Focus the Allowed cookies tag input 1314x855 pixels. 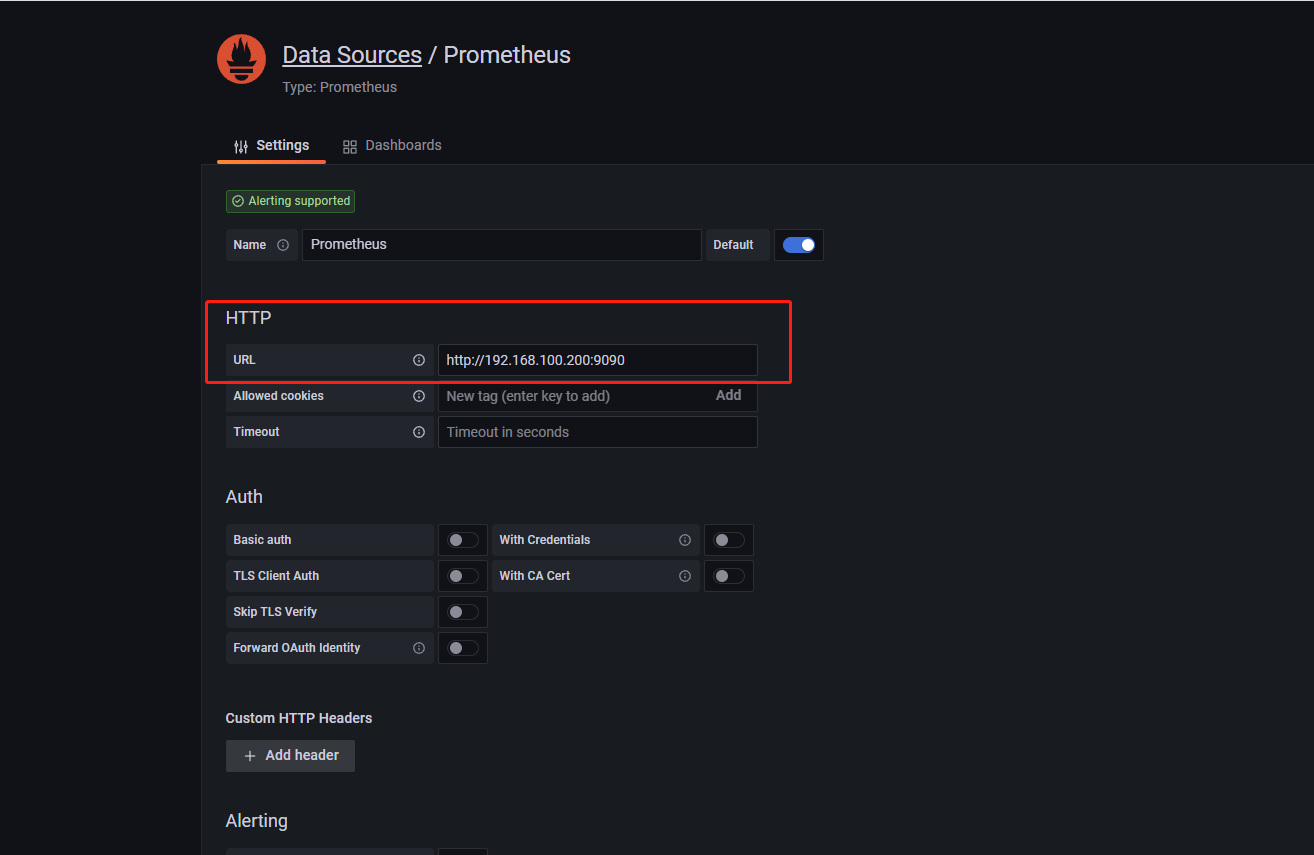[x=575, y=396]
